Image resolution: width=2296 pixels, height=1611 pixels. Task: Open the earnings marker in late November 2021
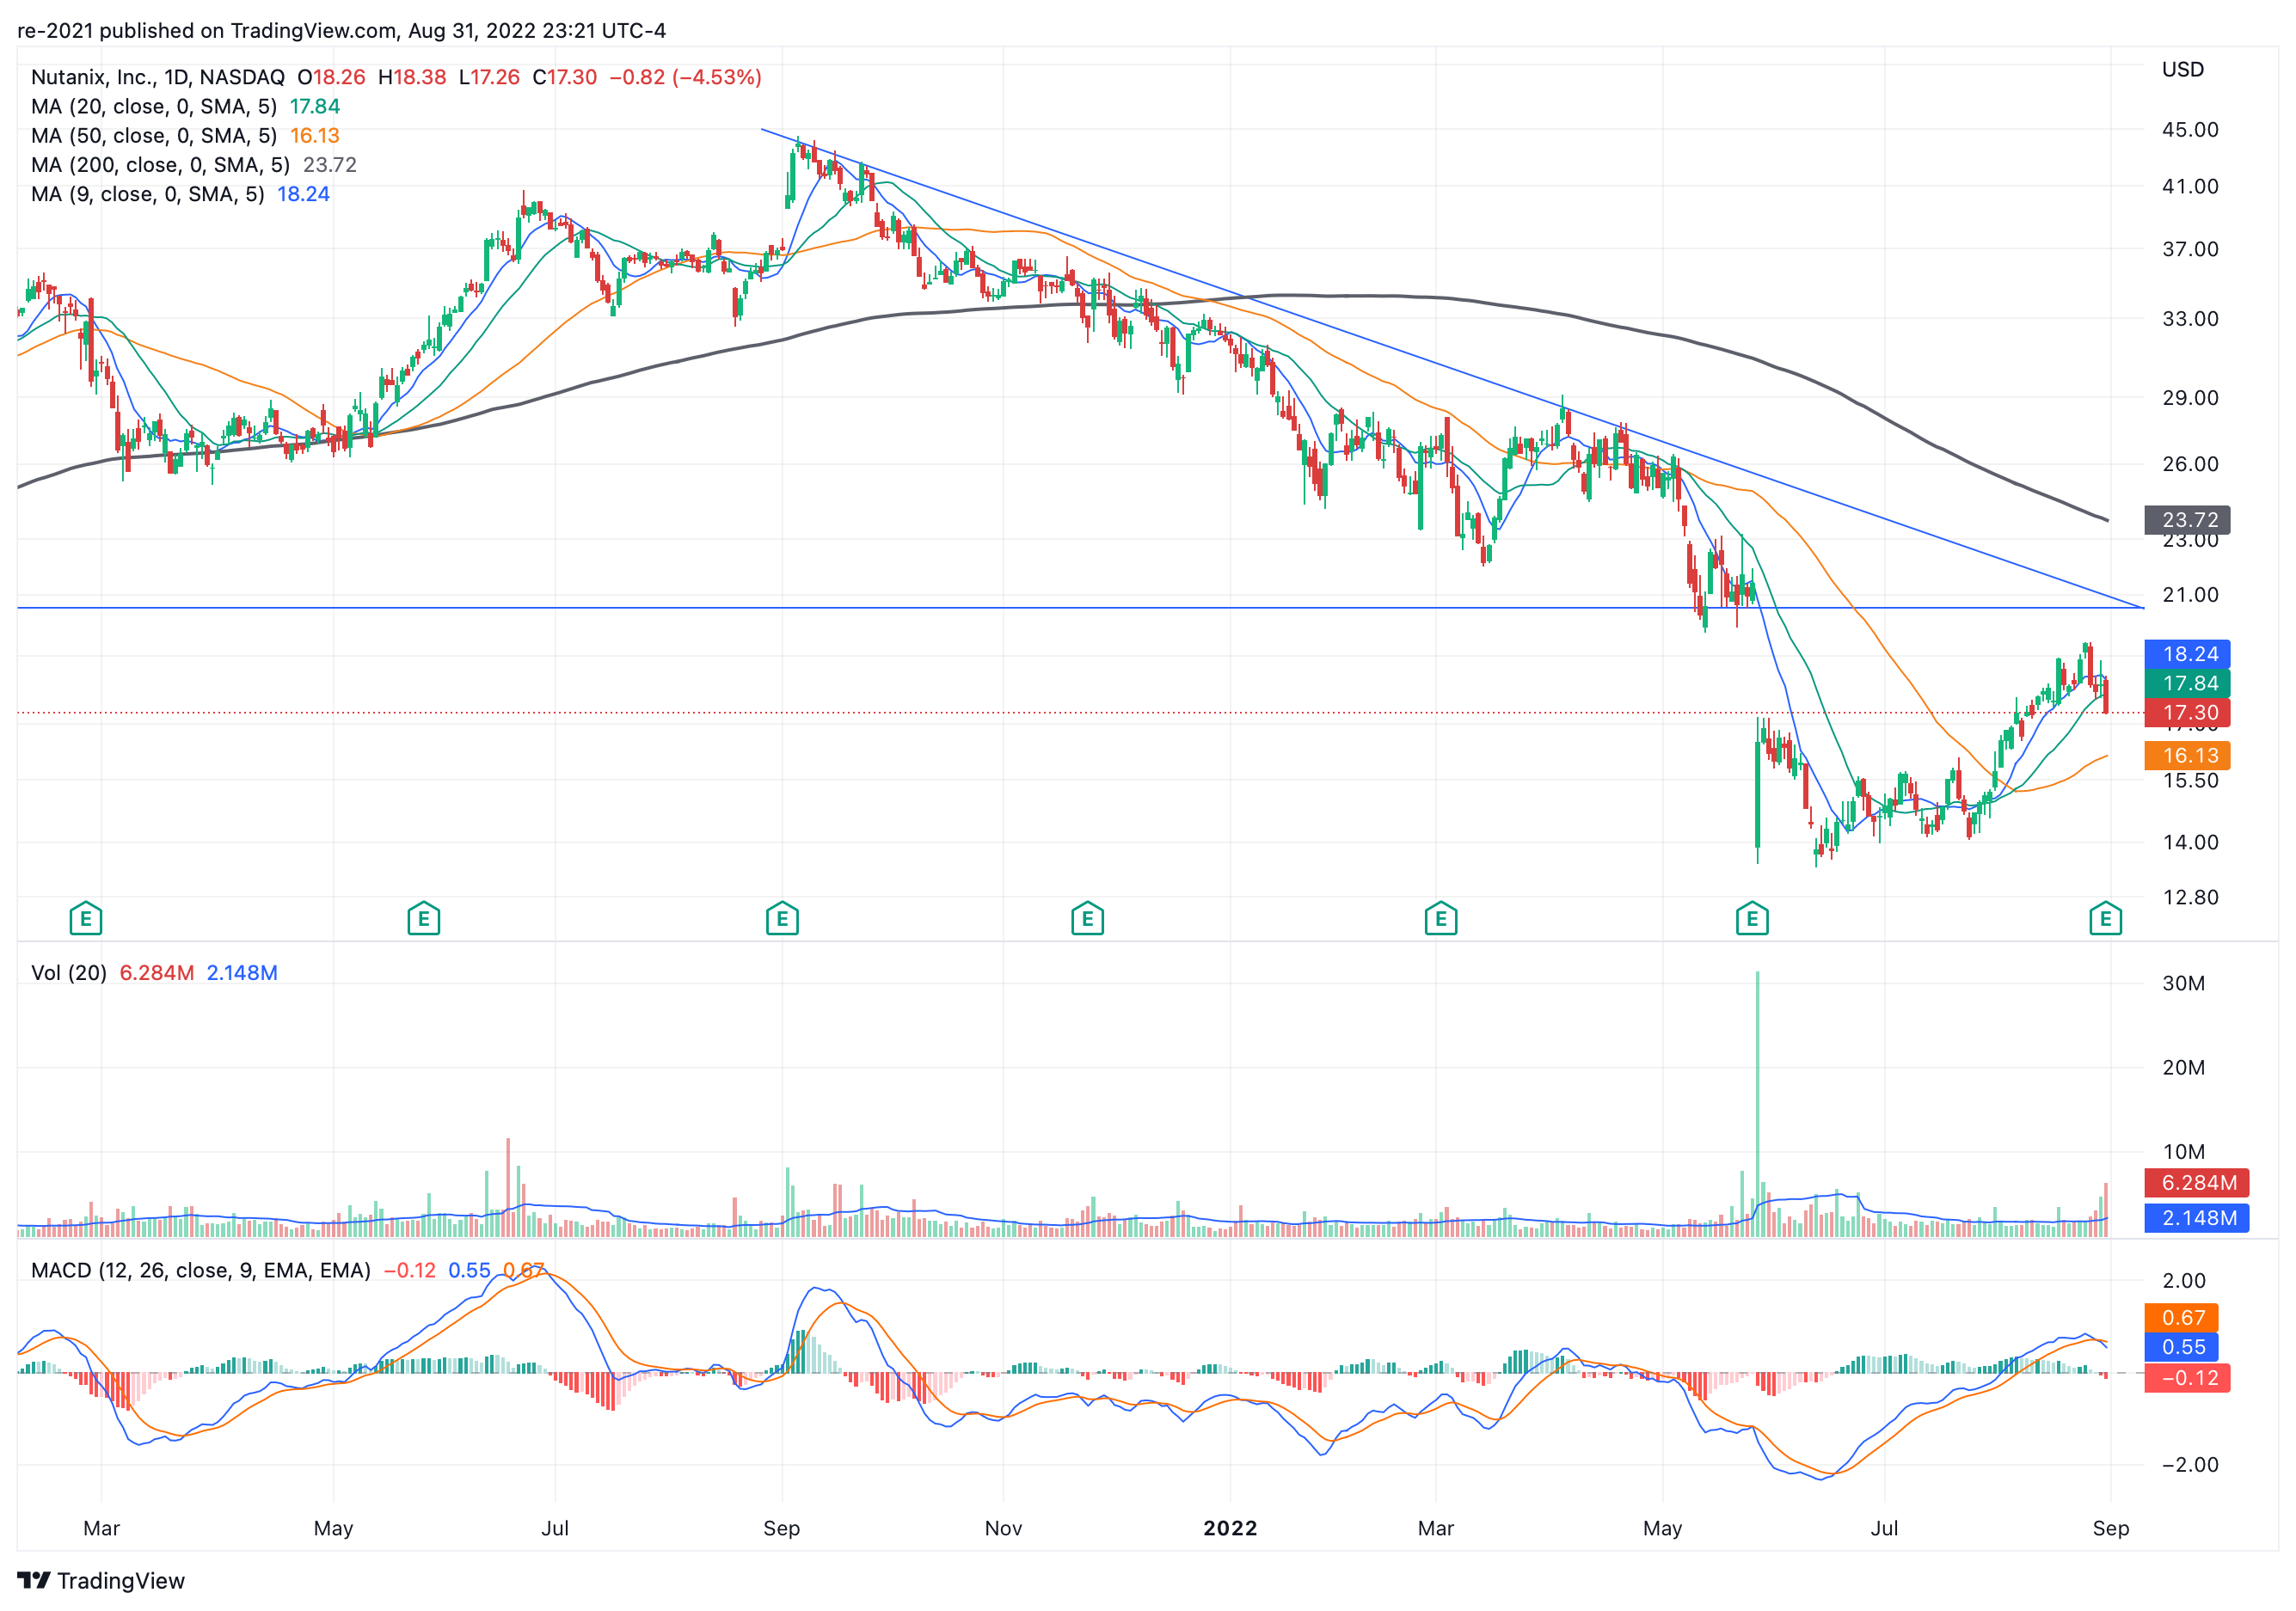[x=1087, y=918]
